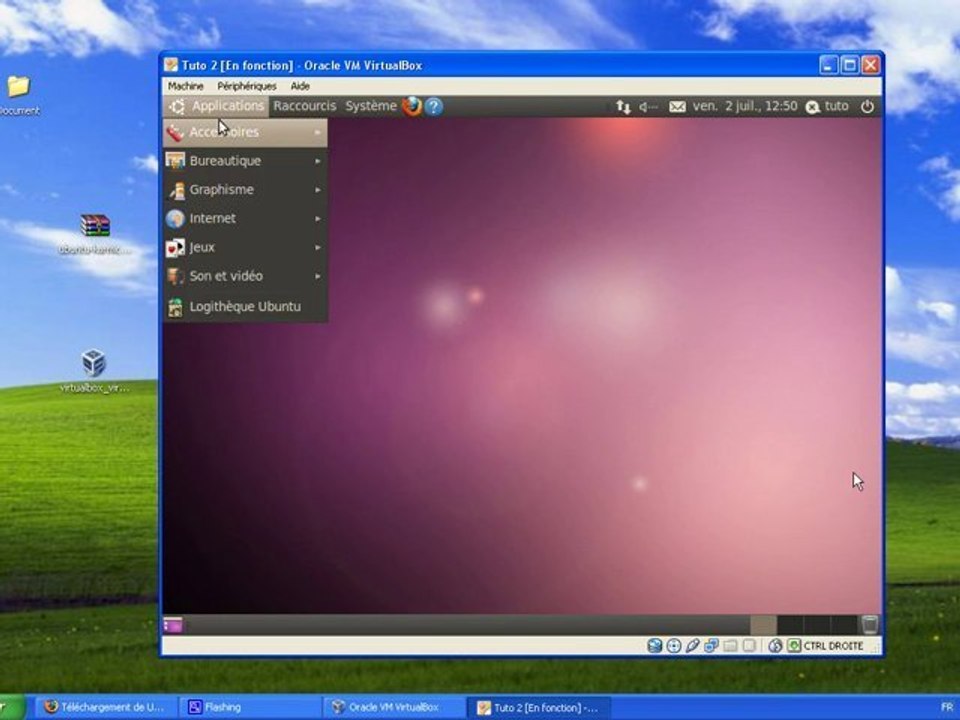The height and width of the screenshot is (720, 960).
Task: Maximize the Tuto 2 VirtualBox window
Action: click(x=849, y=65)
